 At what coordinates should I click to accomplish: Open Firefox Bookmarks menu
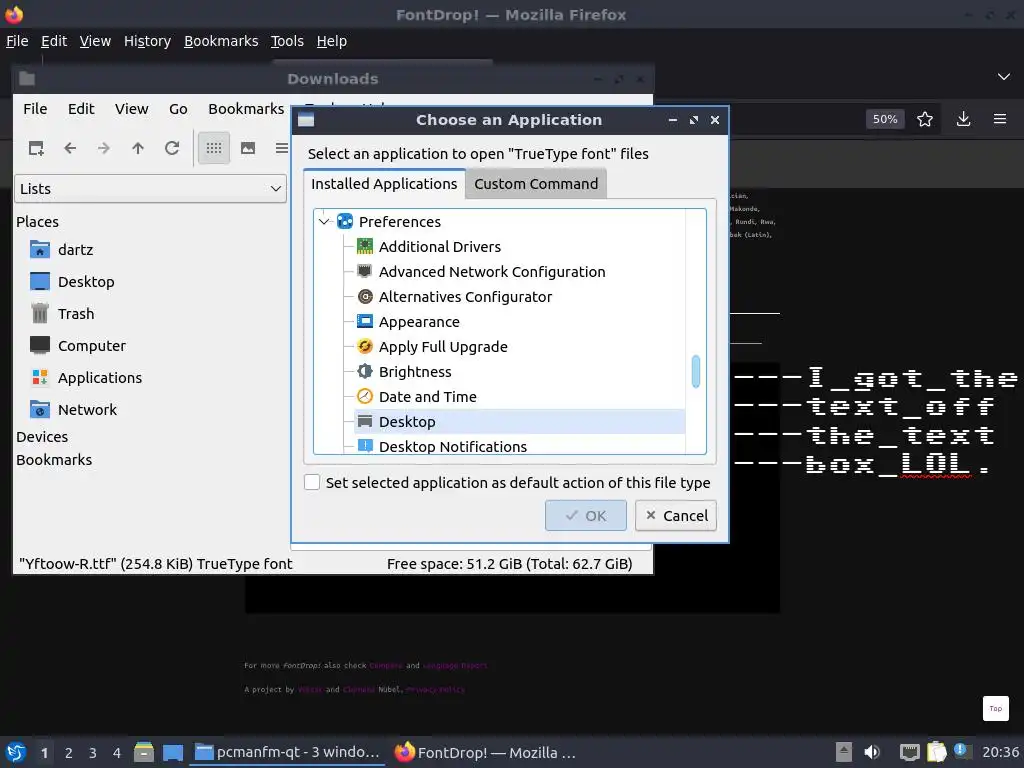click(x=221, y=41)
